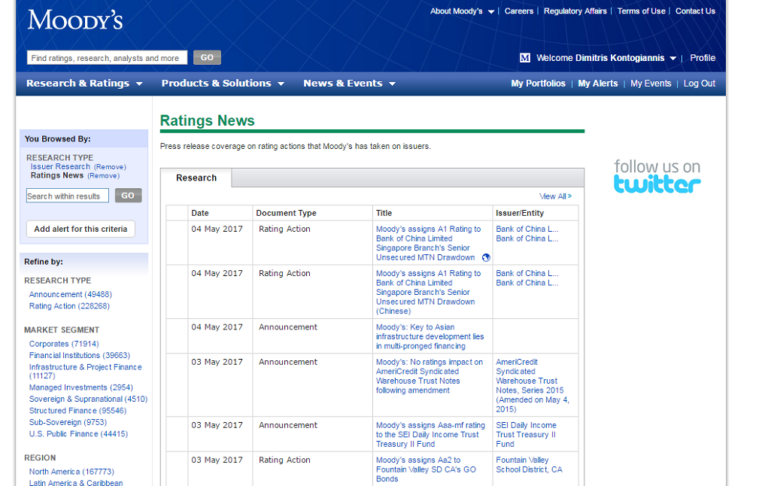Image resolution: width=768 pixels, height=486 pixels.
Task: Open My Events
Action: [x=650, y=83]
